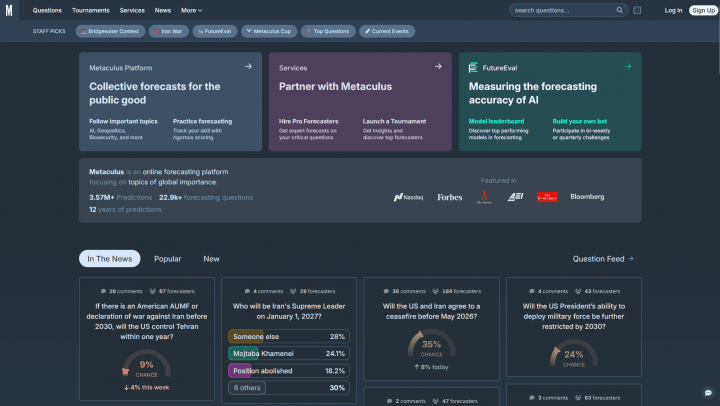
Task: Select the Bridgewater Contest staff pick
Action: (x=110, y=31)
